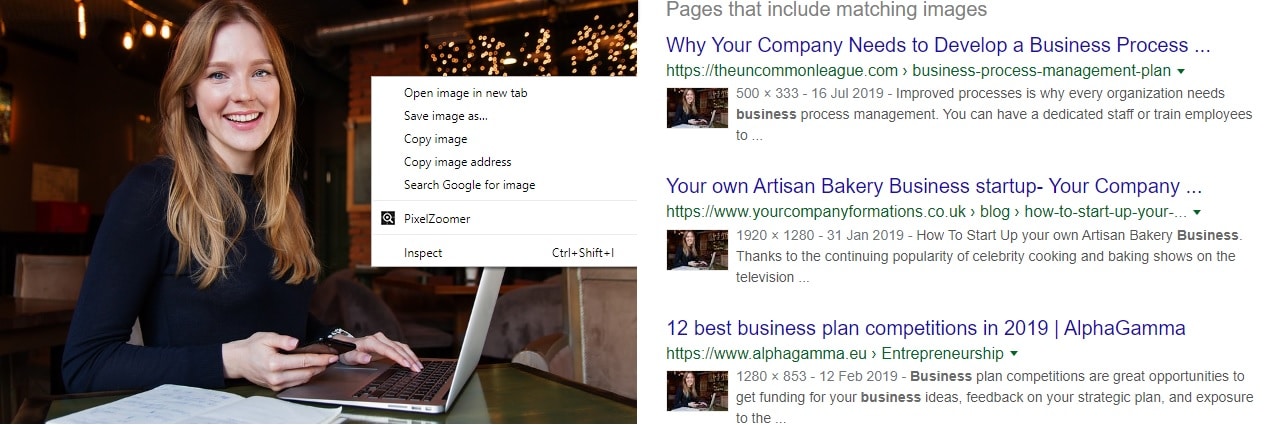Open 'Your own Artisan Bakery Business startup' result
Image resolution: width=1285 pixels, height=425 pixels.
tap(934, 186)
